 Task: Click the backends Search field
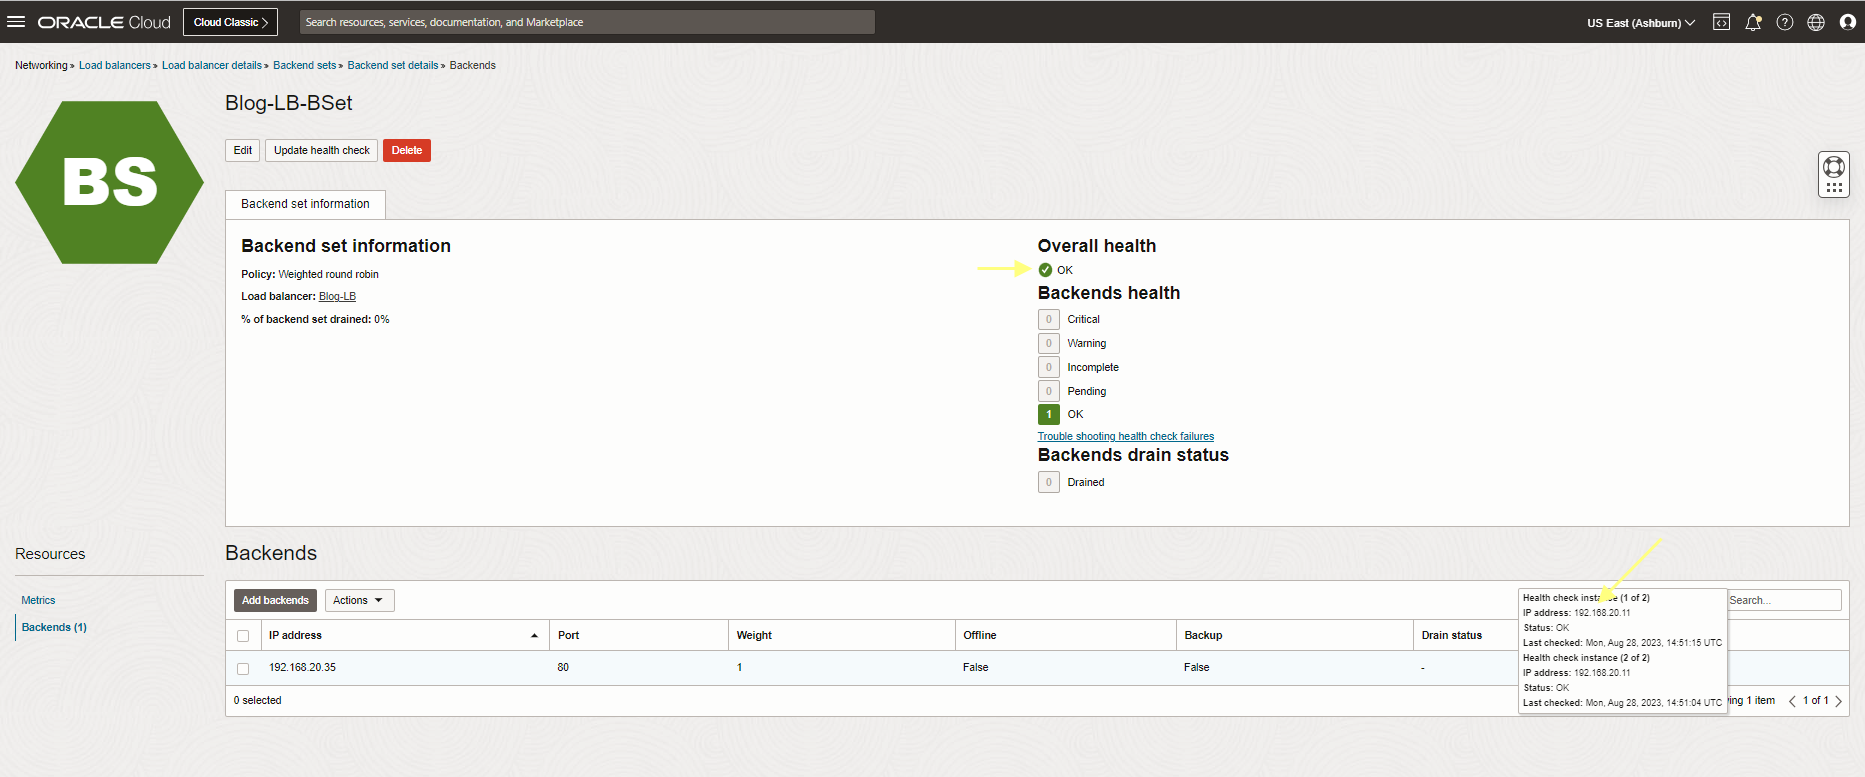pos(1784,600)
